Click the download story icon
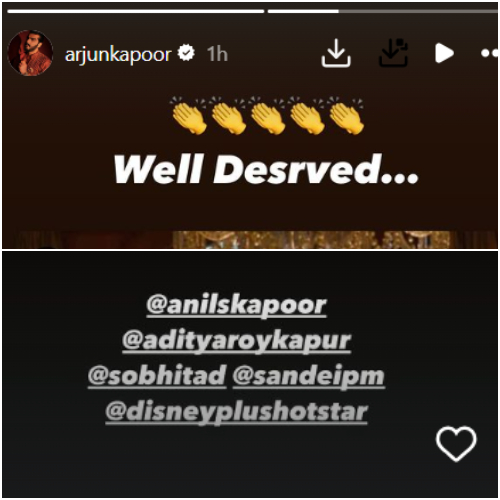This screenshot has width=500, height=500. coord(336,53)
